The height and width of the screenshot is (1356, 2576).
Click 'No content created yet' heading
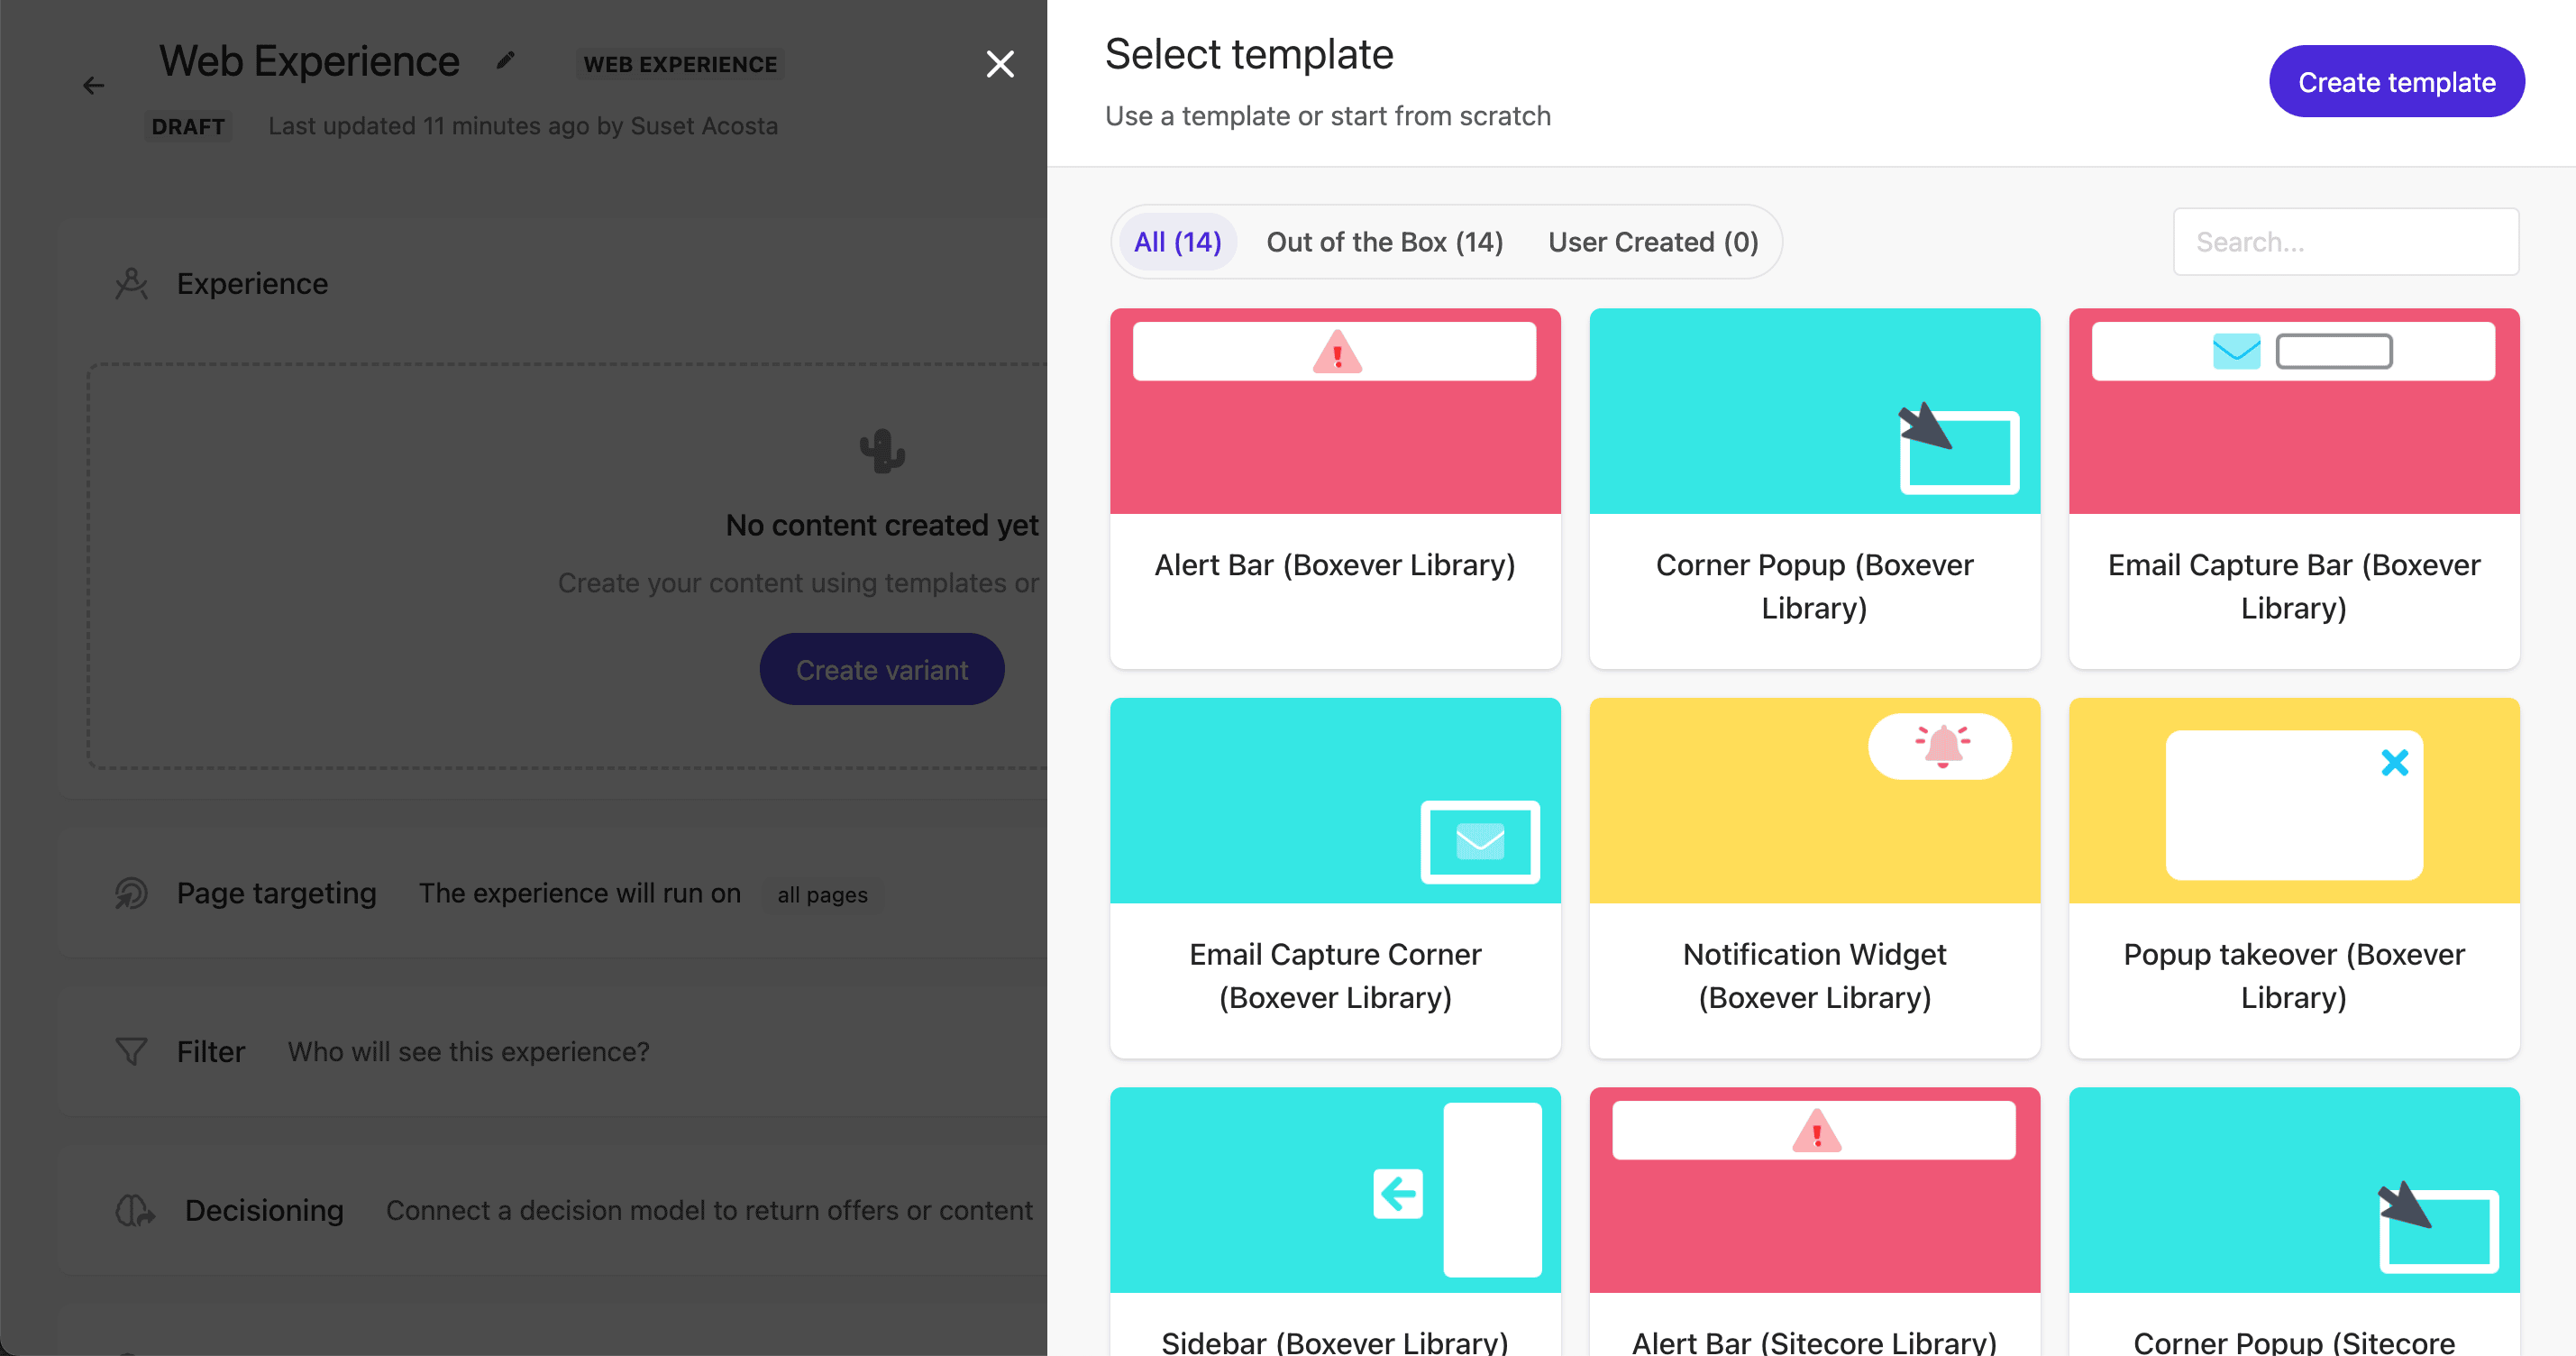882,525
